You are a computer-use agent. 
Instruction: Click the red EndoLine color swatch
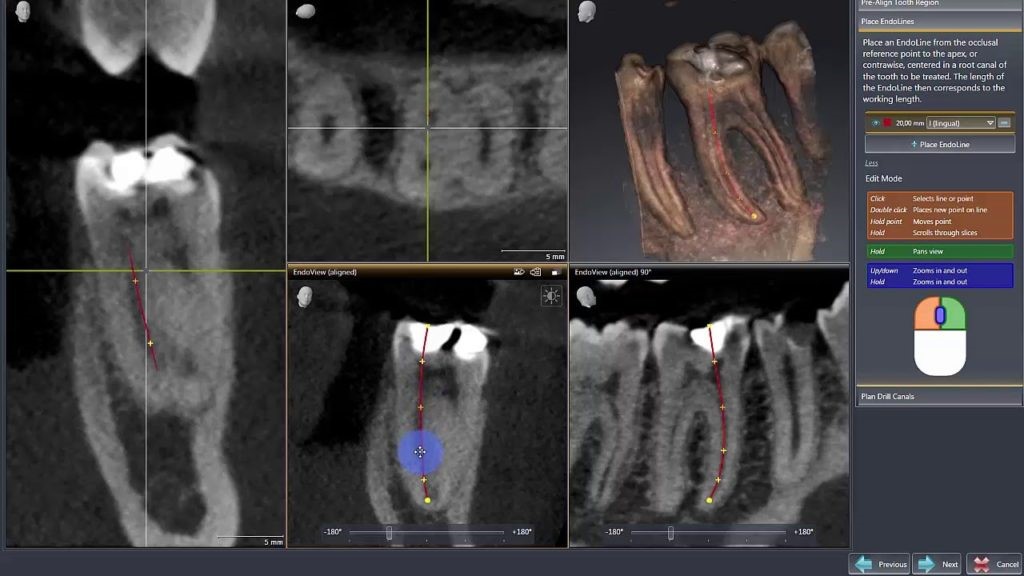pos(887,123)
